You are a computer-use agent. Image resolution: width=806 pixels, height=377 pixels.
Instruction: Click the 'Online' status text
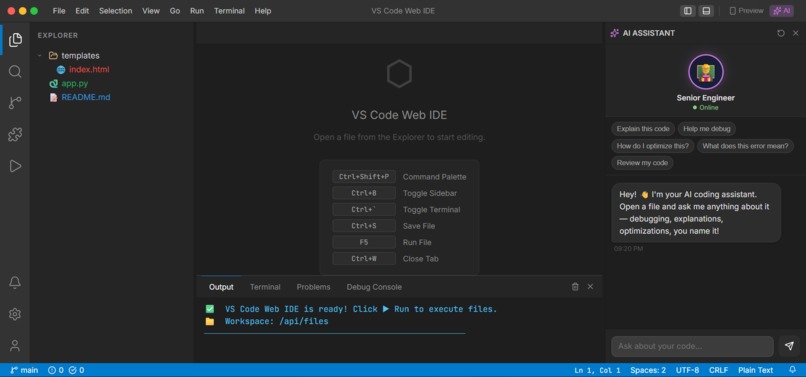click(709, 107)
